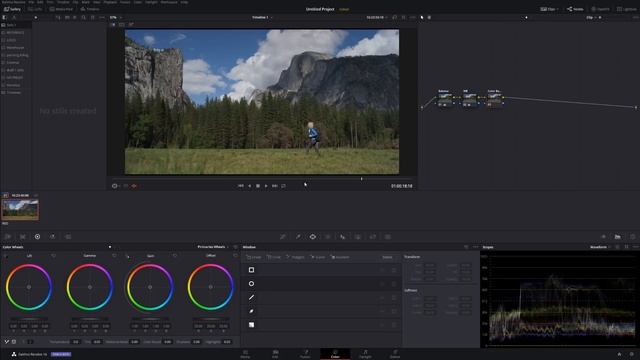Screen dimensions: 640x360
Task: Open the Color Wheels circle palette icon
Action: (x=38, y=237)
